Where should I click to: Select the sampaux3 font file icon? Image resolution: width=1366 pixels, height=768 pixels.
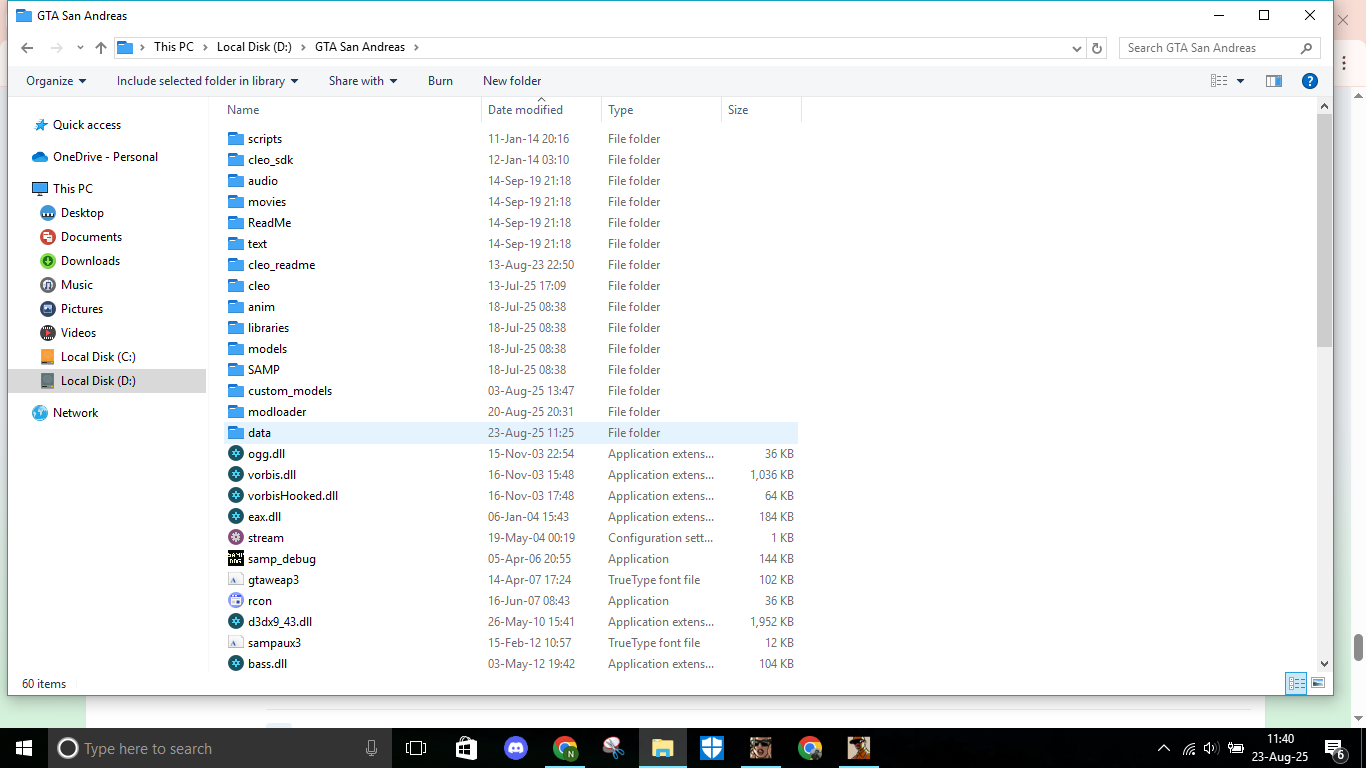point(236,643)
